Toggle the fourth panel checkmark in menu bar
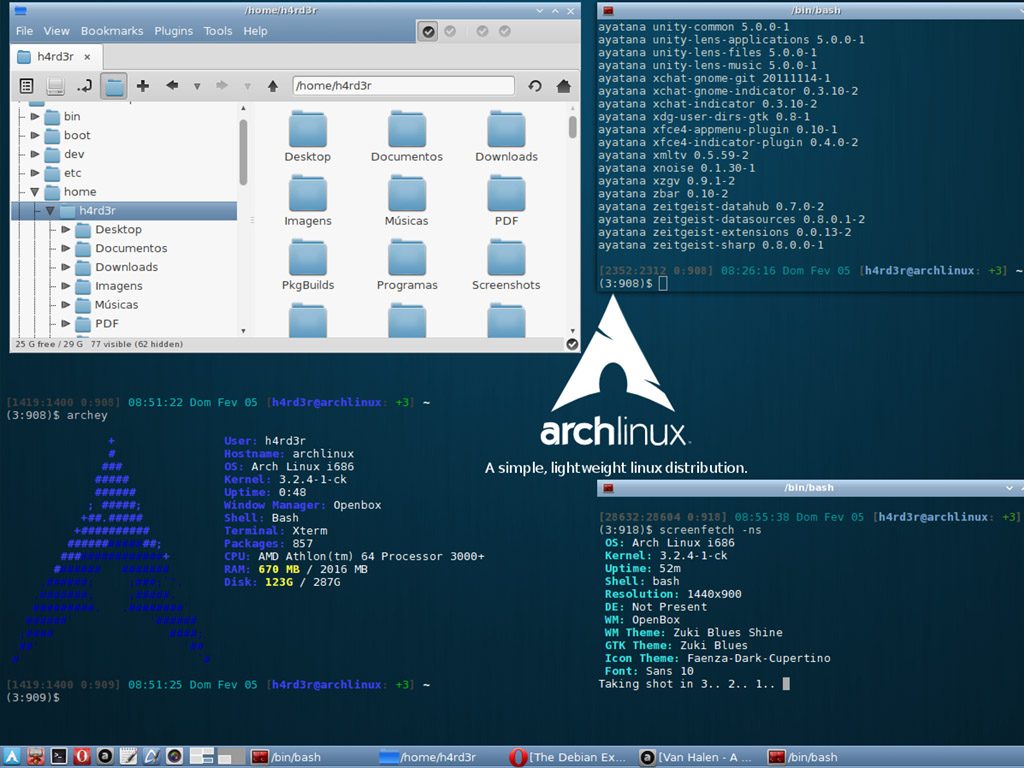This screenshot has width=1024, height=768. [x=505, y=32]
